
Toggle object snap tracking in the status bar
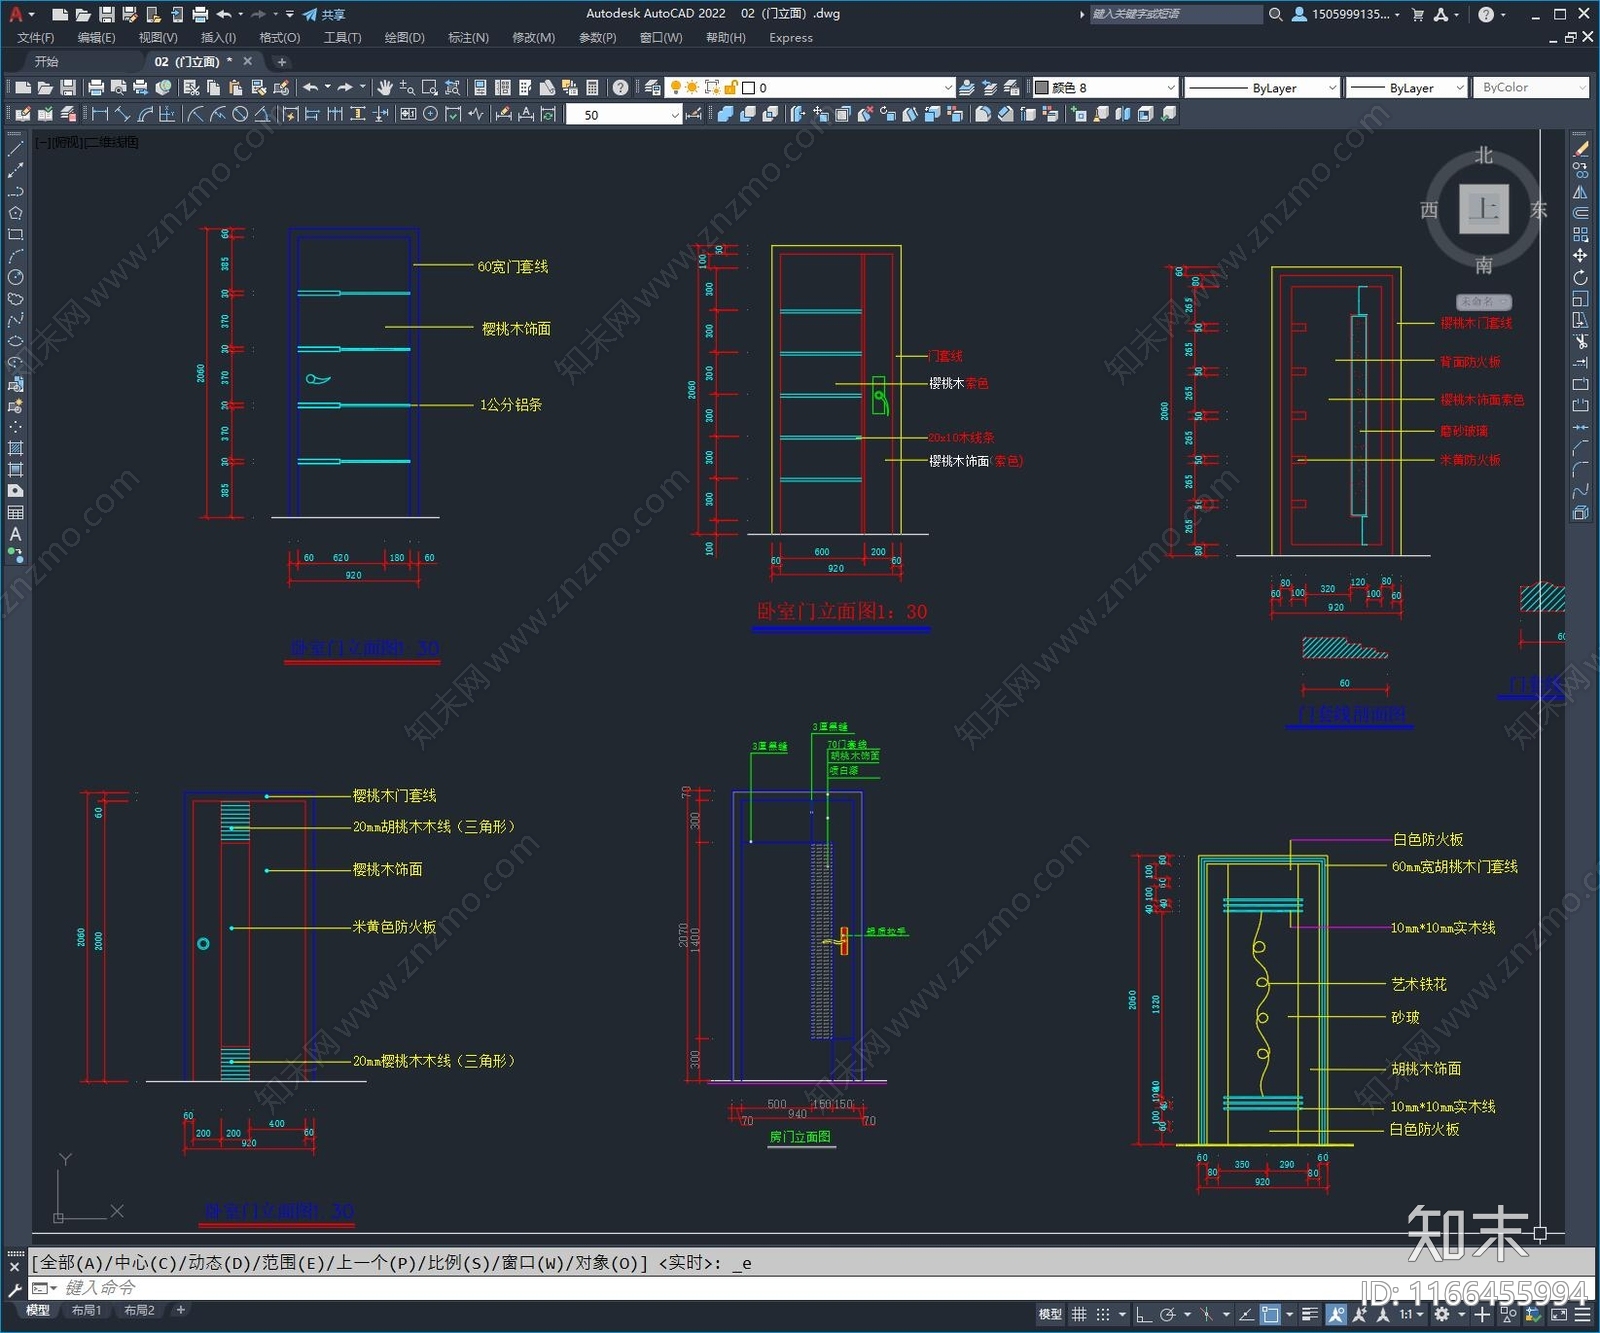(x=1246, y=1314)
